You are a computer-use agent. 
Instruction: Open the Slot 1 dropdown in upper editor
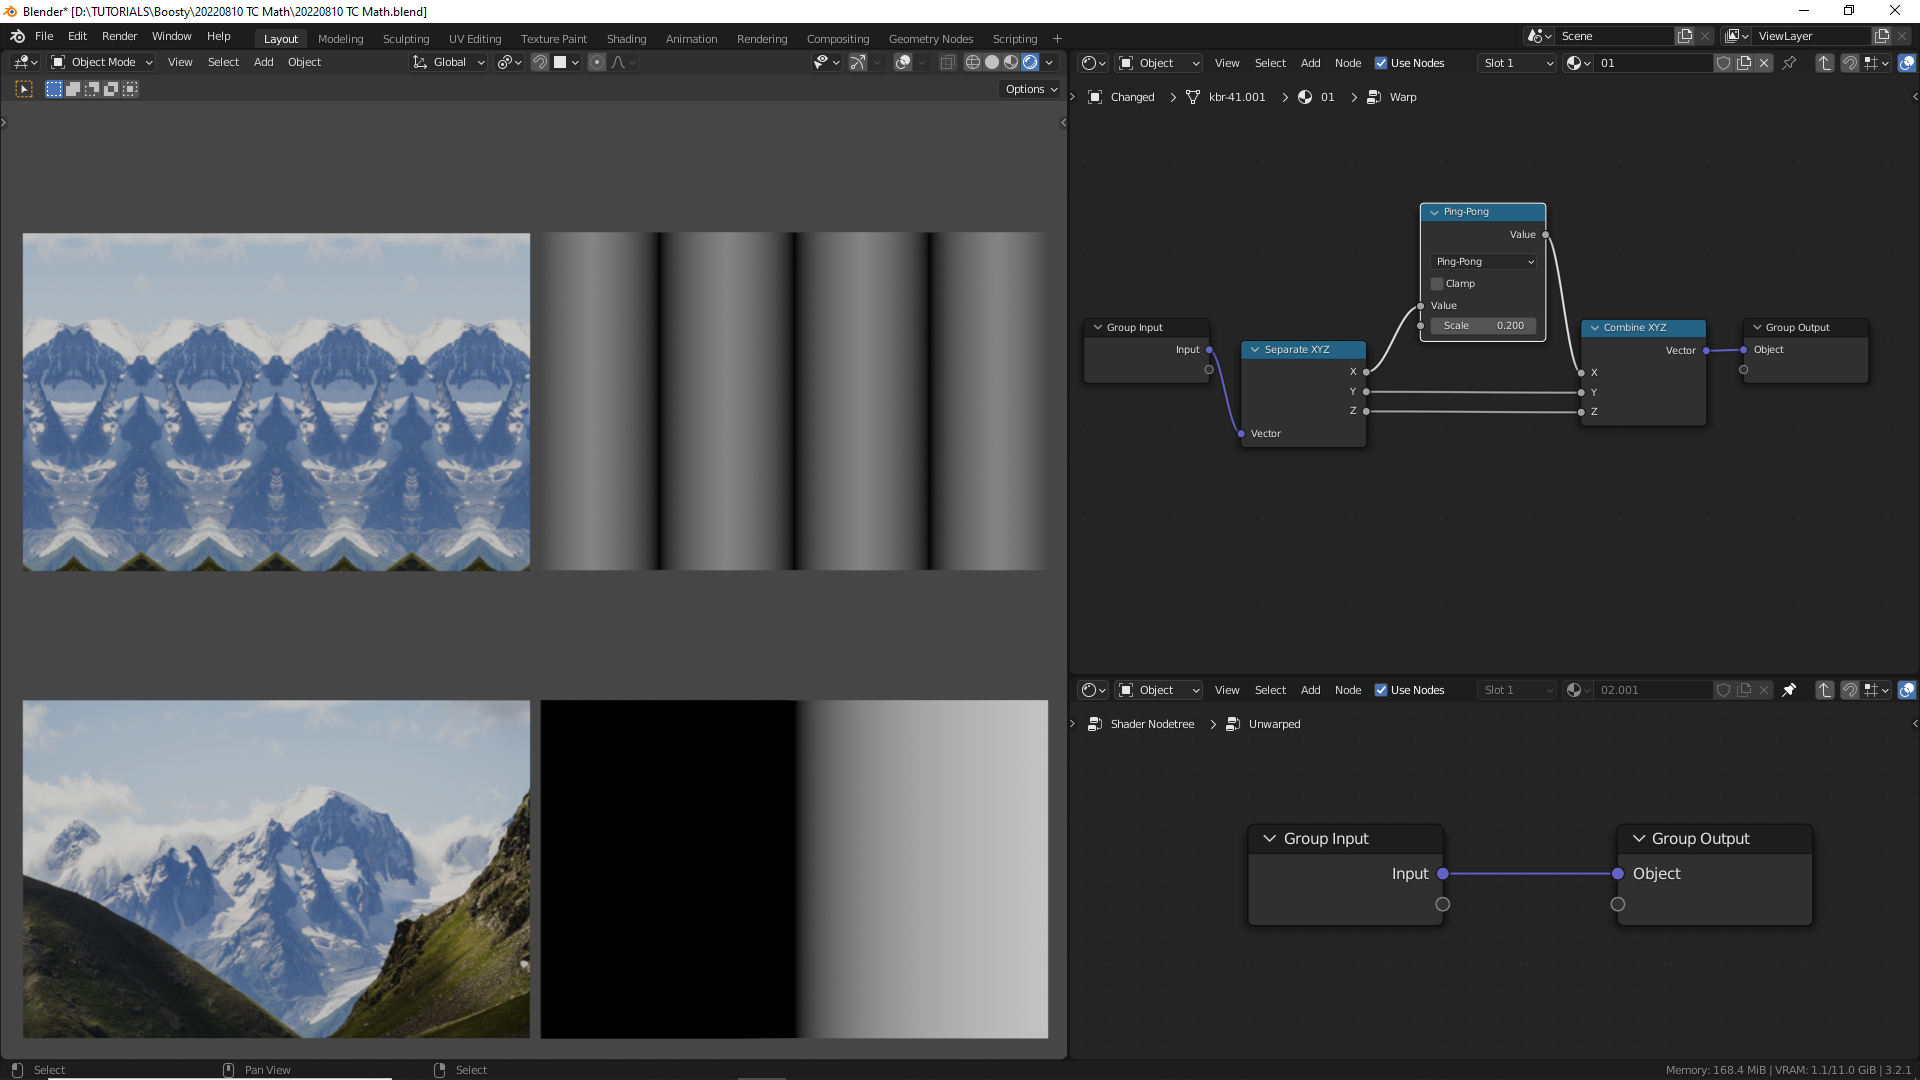1517,63
